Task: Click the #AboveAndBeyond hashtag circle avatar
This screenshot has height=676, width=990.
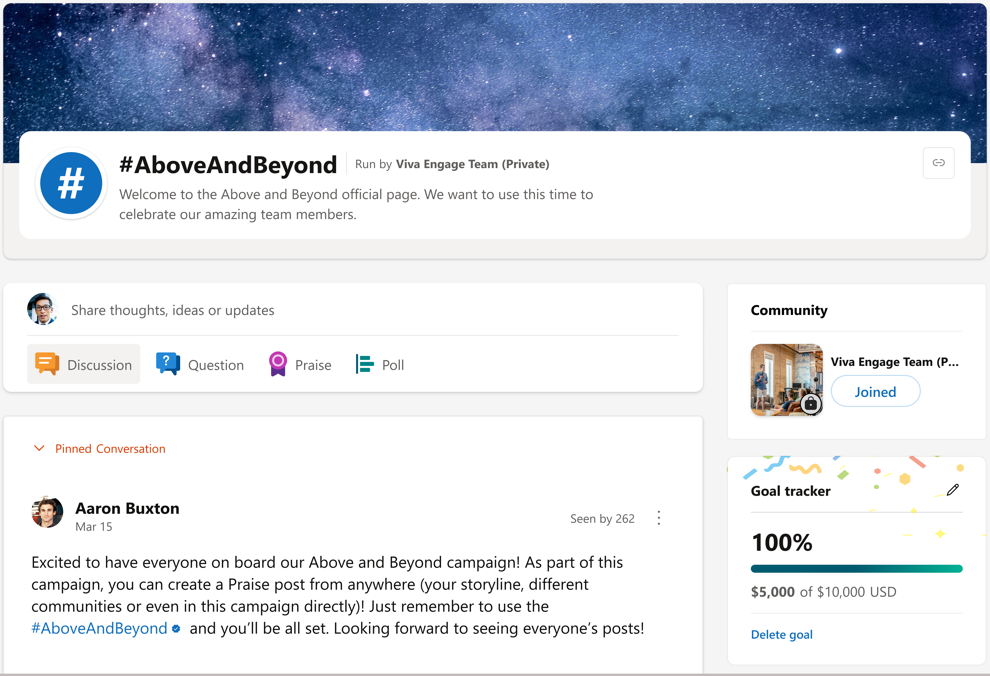Action: coord(70,183)
